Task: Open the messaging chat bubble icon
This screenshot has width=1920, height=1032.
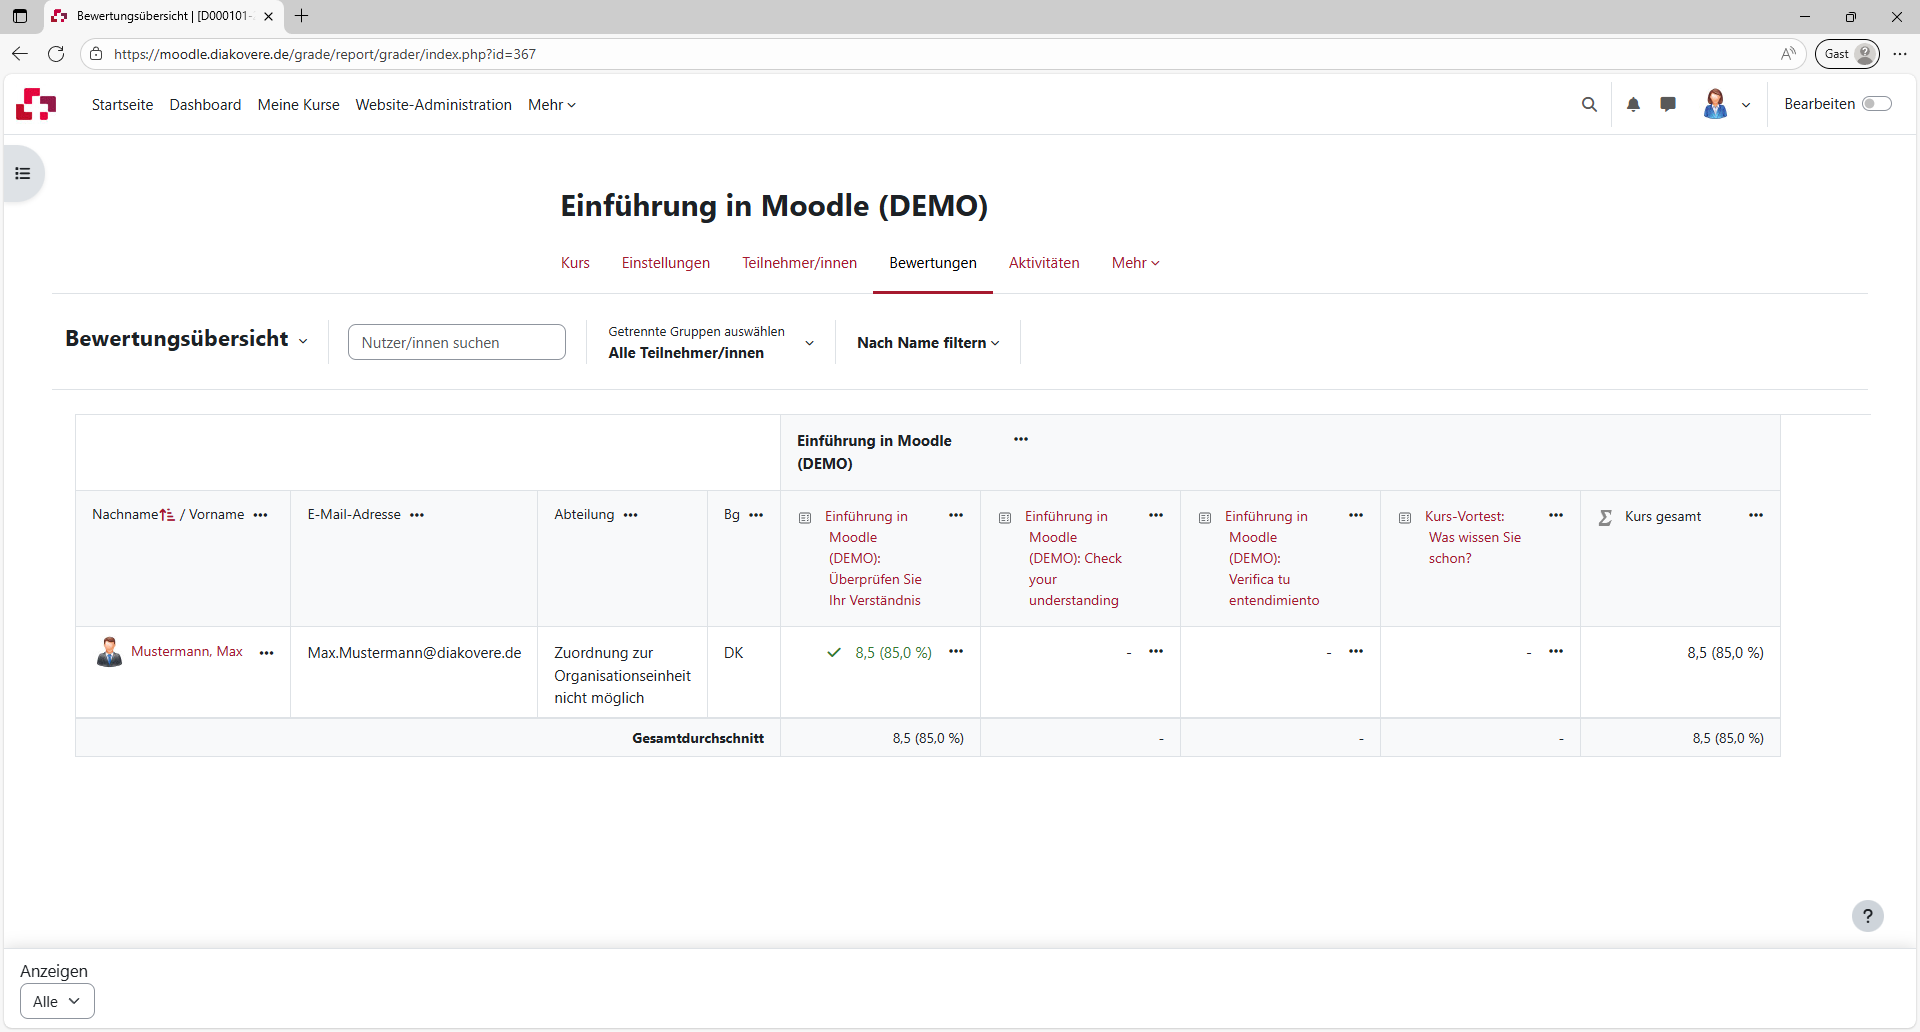Action: click(1668, 105)
